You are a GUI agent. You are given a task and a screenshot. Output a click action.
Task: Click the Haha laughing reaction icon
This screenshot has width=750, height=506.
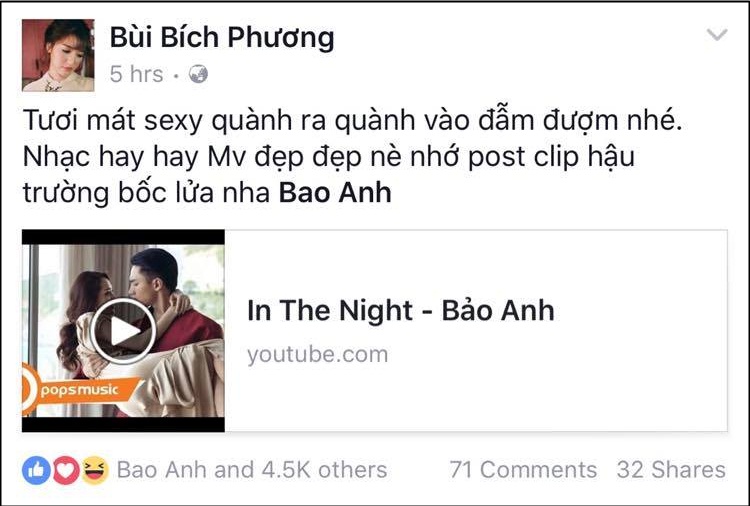coord(95,470)
